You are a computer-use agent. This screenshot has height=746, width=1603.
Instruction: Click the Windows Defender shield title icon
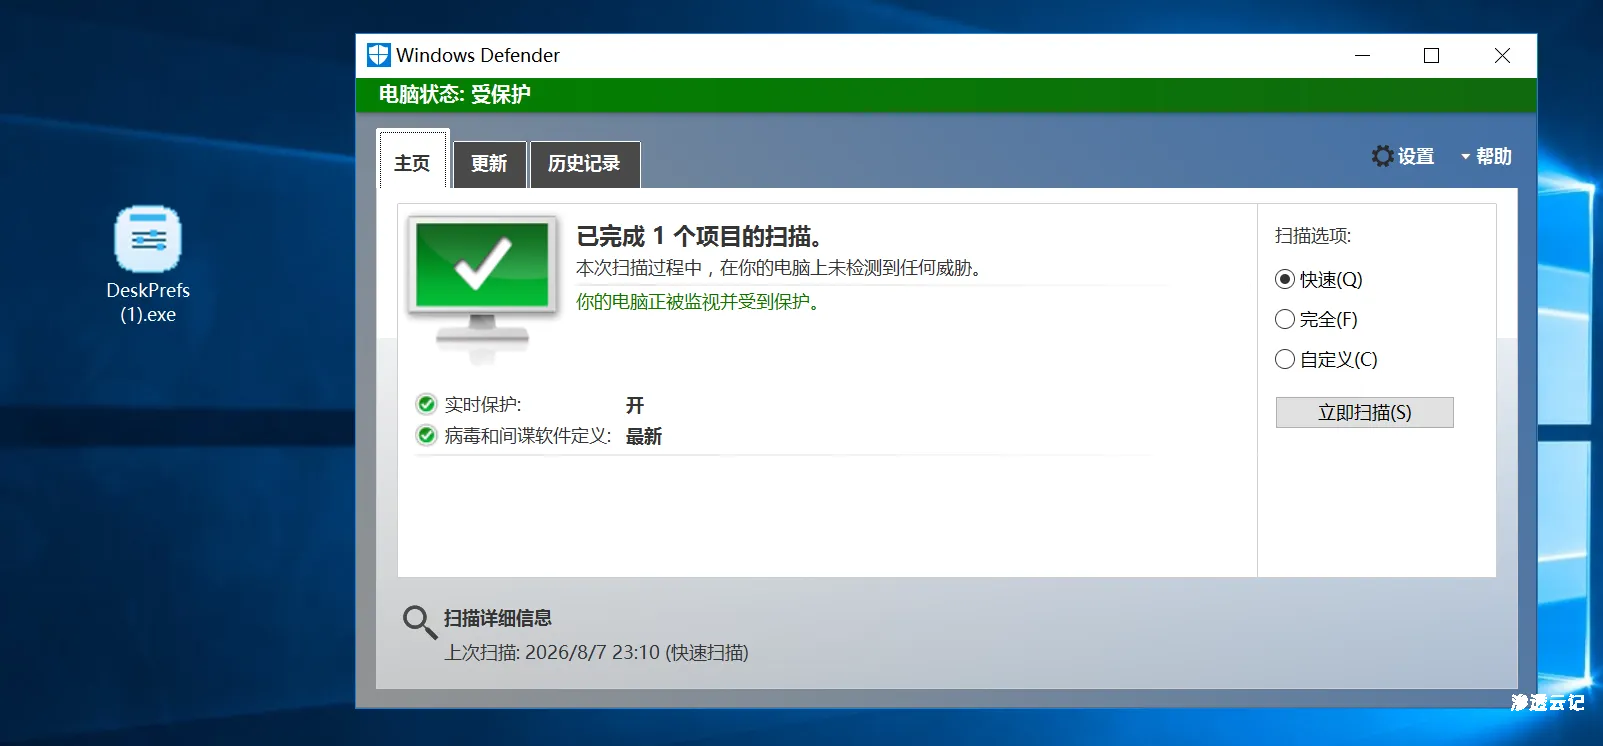379,55
